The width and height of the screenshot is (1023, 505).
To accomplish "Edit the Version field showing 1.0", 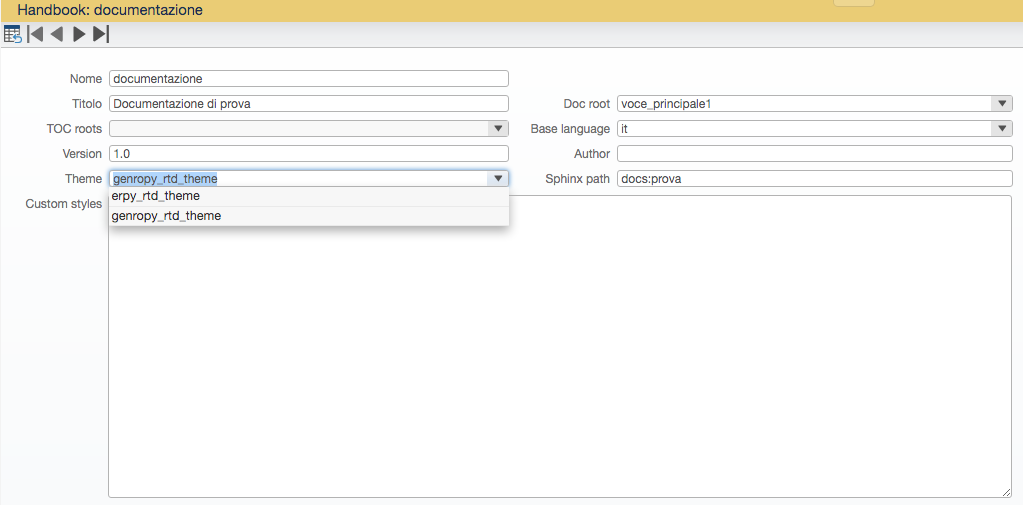I will [309, 153].
